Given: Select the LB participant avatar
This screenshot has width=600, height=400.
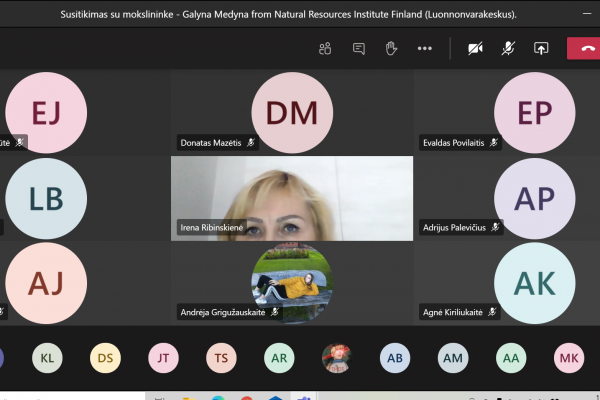Looking at the screenshot, I should [46, 198].
